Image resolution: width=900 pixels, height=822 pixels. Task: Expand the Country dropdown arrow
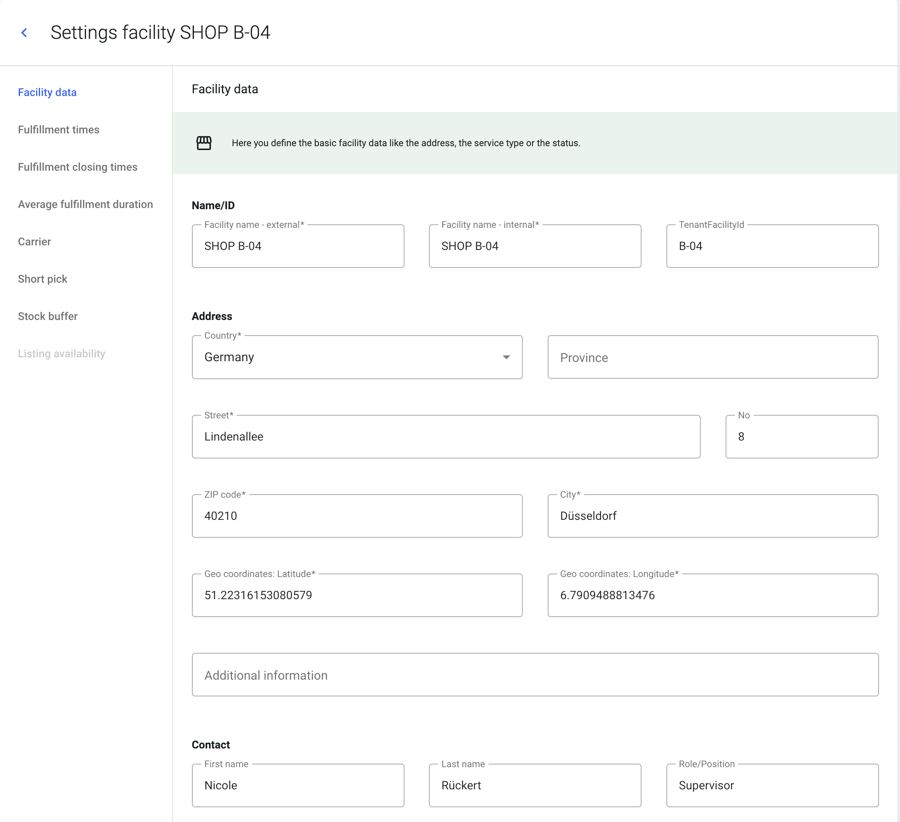pos(506,357)
